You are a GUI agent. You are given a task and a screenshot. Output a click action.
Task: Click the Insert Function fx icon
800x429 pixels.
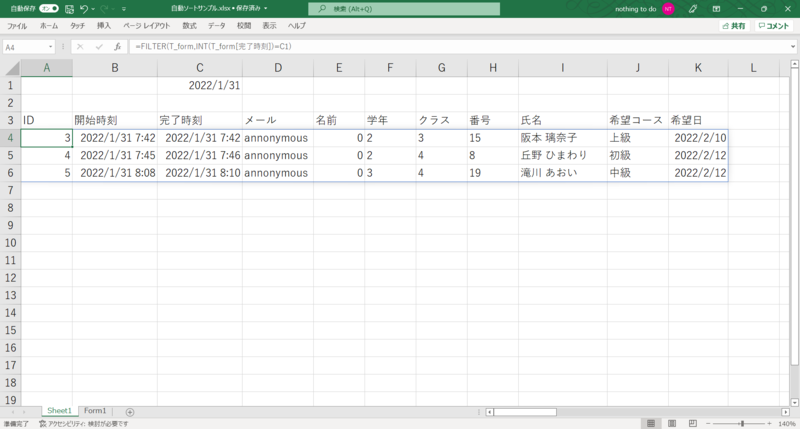(x=117, y=47)
